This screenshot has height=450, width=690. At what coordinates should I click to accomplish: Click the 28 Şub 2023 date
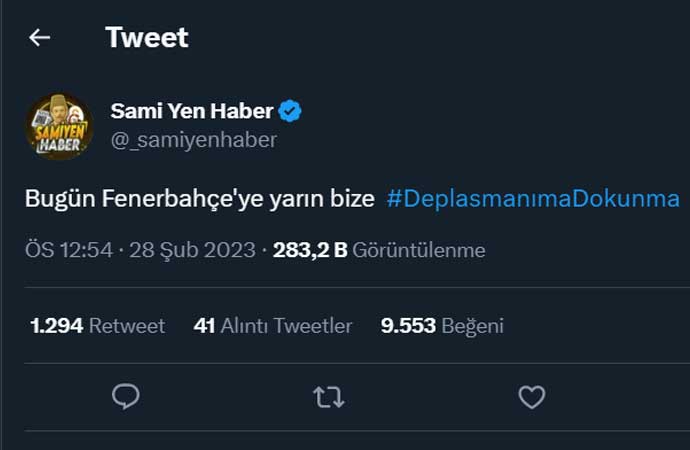(192, 250)
